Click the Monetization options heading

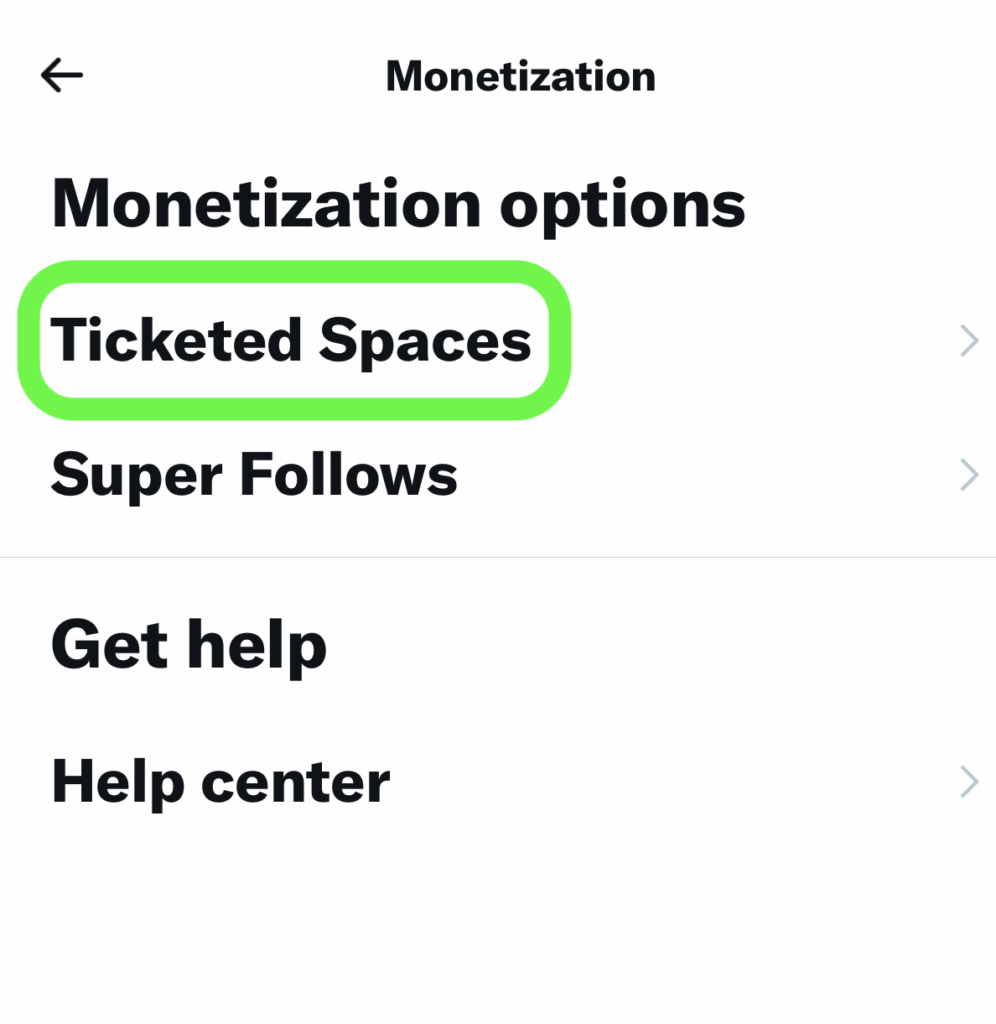(398, 205)
